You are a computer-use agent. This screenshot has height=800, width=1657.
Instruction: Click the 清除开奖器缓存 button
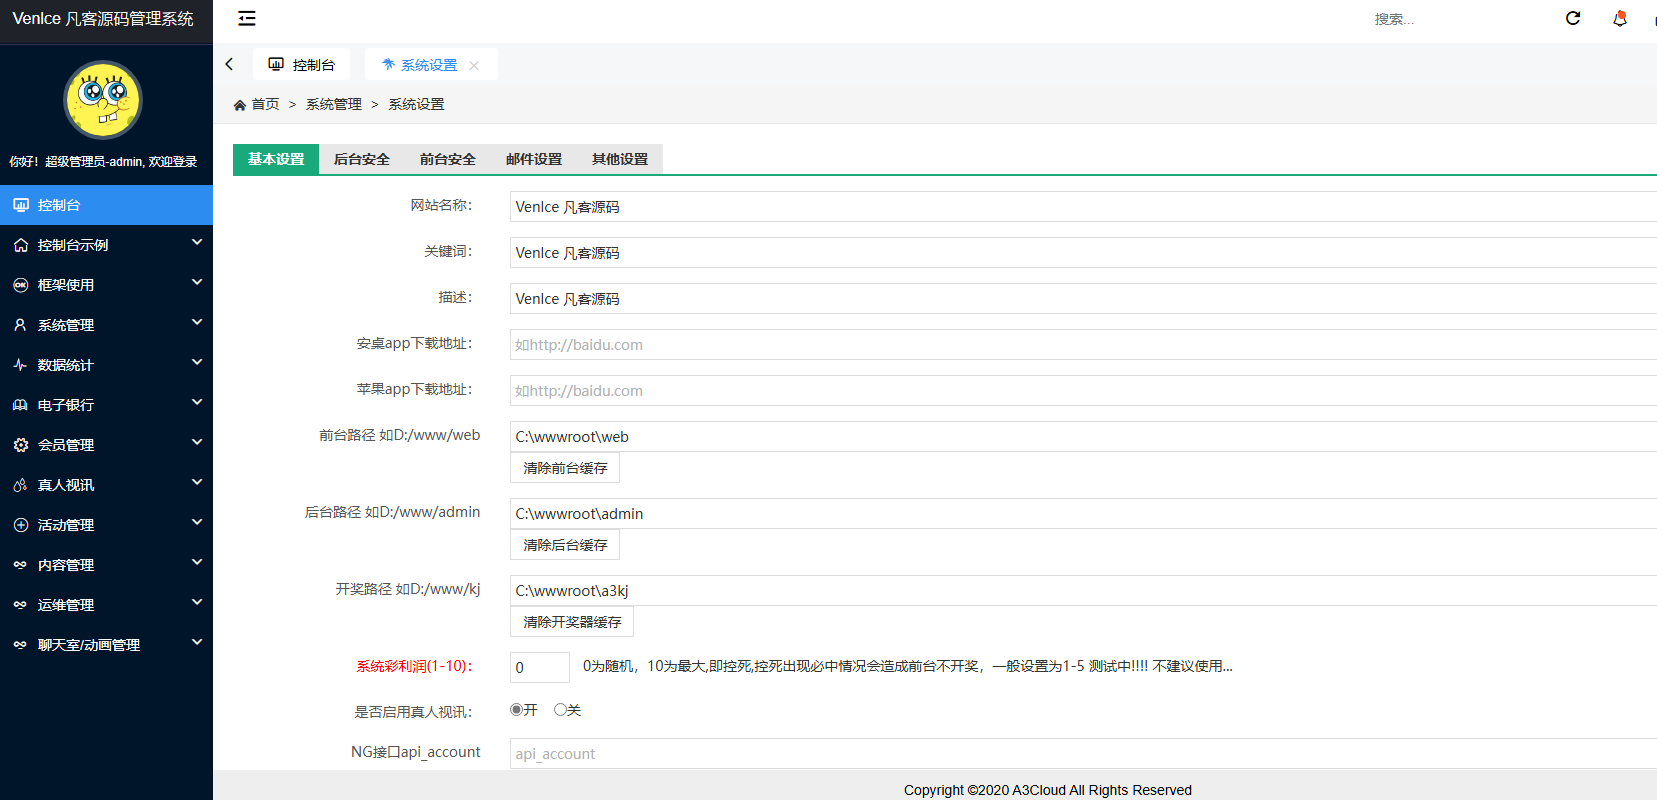click(572, 622)
